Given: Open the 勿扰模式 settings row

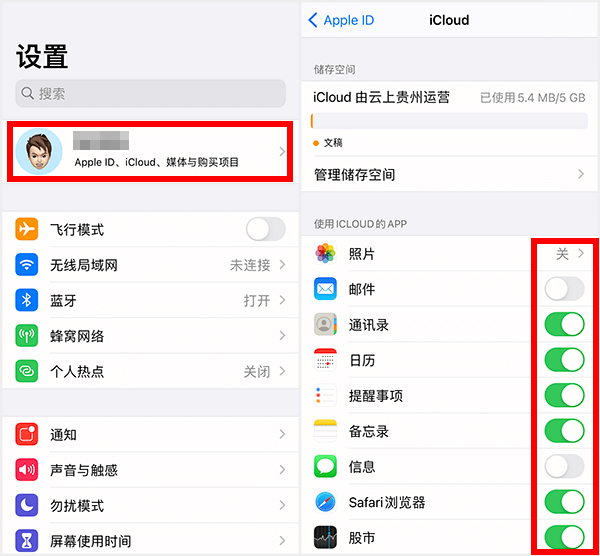Looking at the screenshot, I should click(150, 505).
